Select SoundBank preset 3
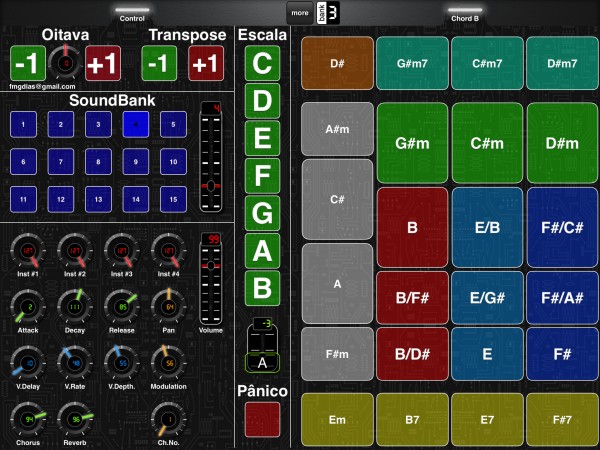Viewport: 600px width, 450px height. point(98,124)
